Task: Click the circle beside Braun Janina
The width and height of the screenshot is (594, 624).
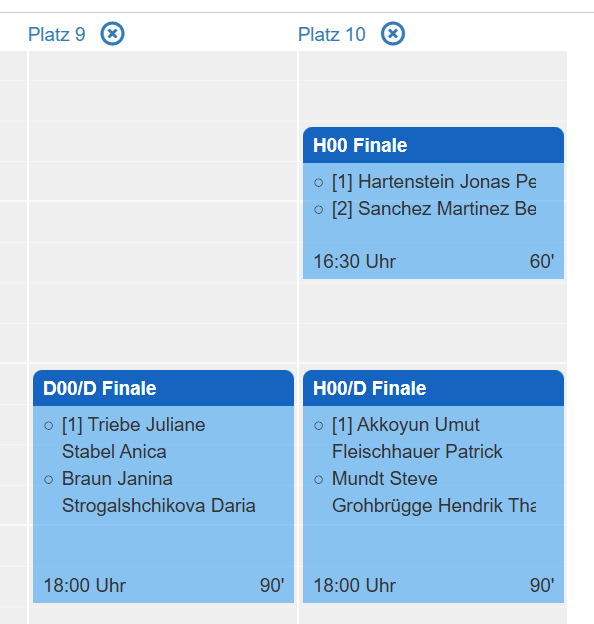Action: (x=49, y=480)
